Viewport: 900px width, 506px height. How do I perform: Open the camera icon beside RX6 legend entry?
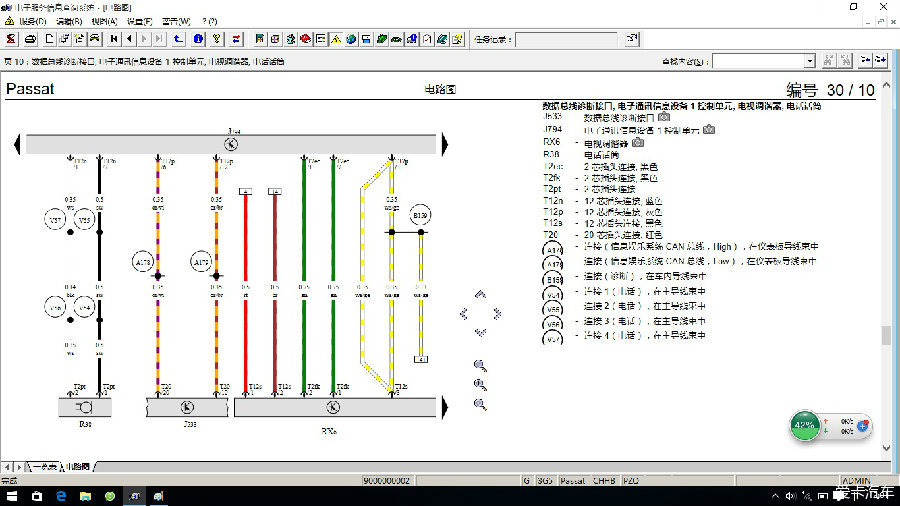pos(638,142)
